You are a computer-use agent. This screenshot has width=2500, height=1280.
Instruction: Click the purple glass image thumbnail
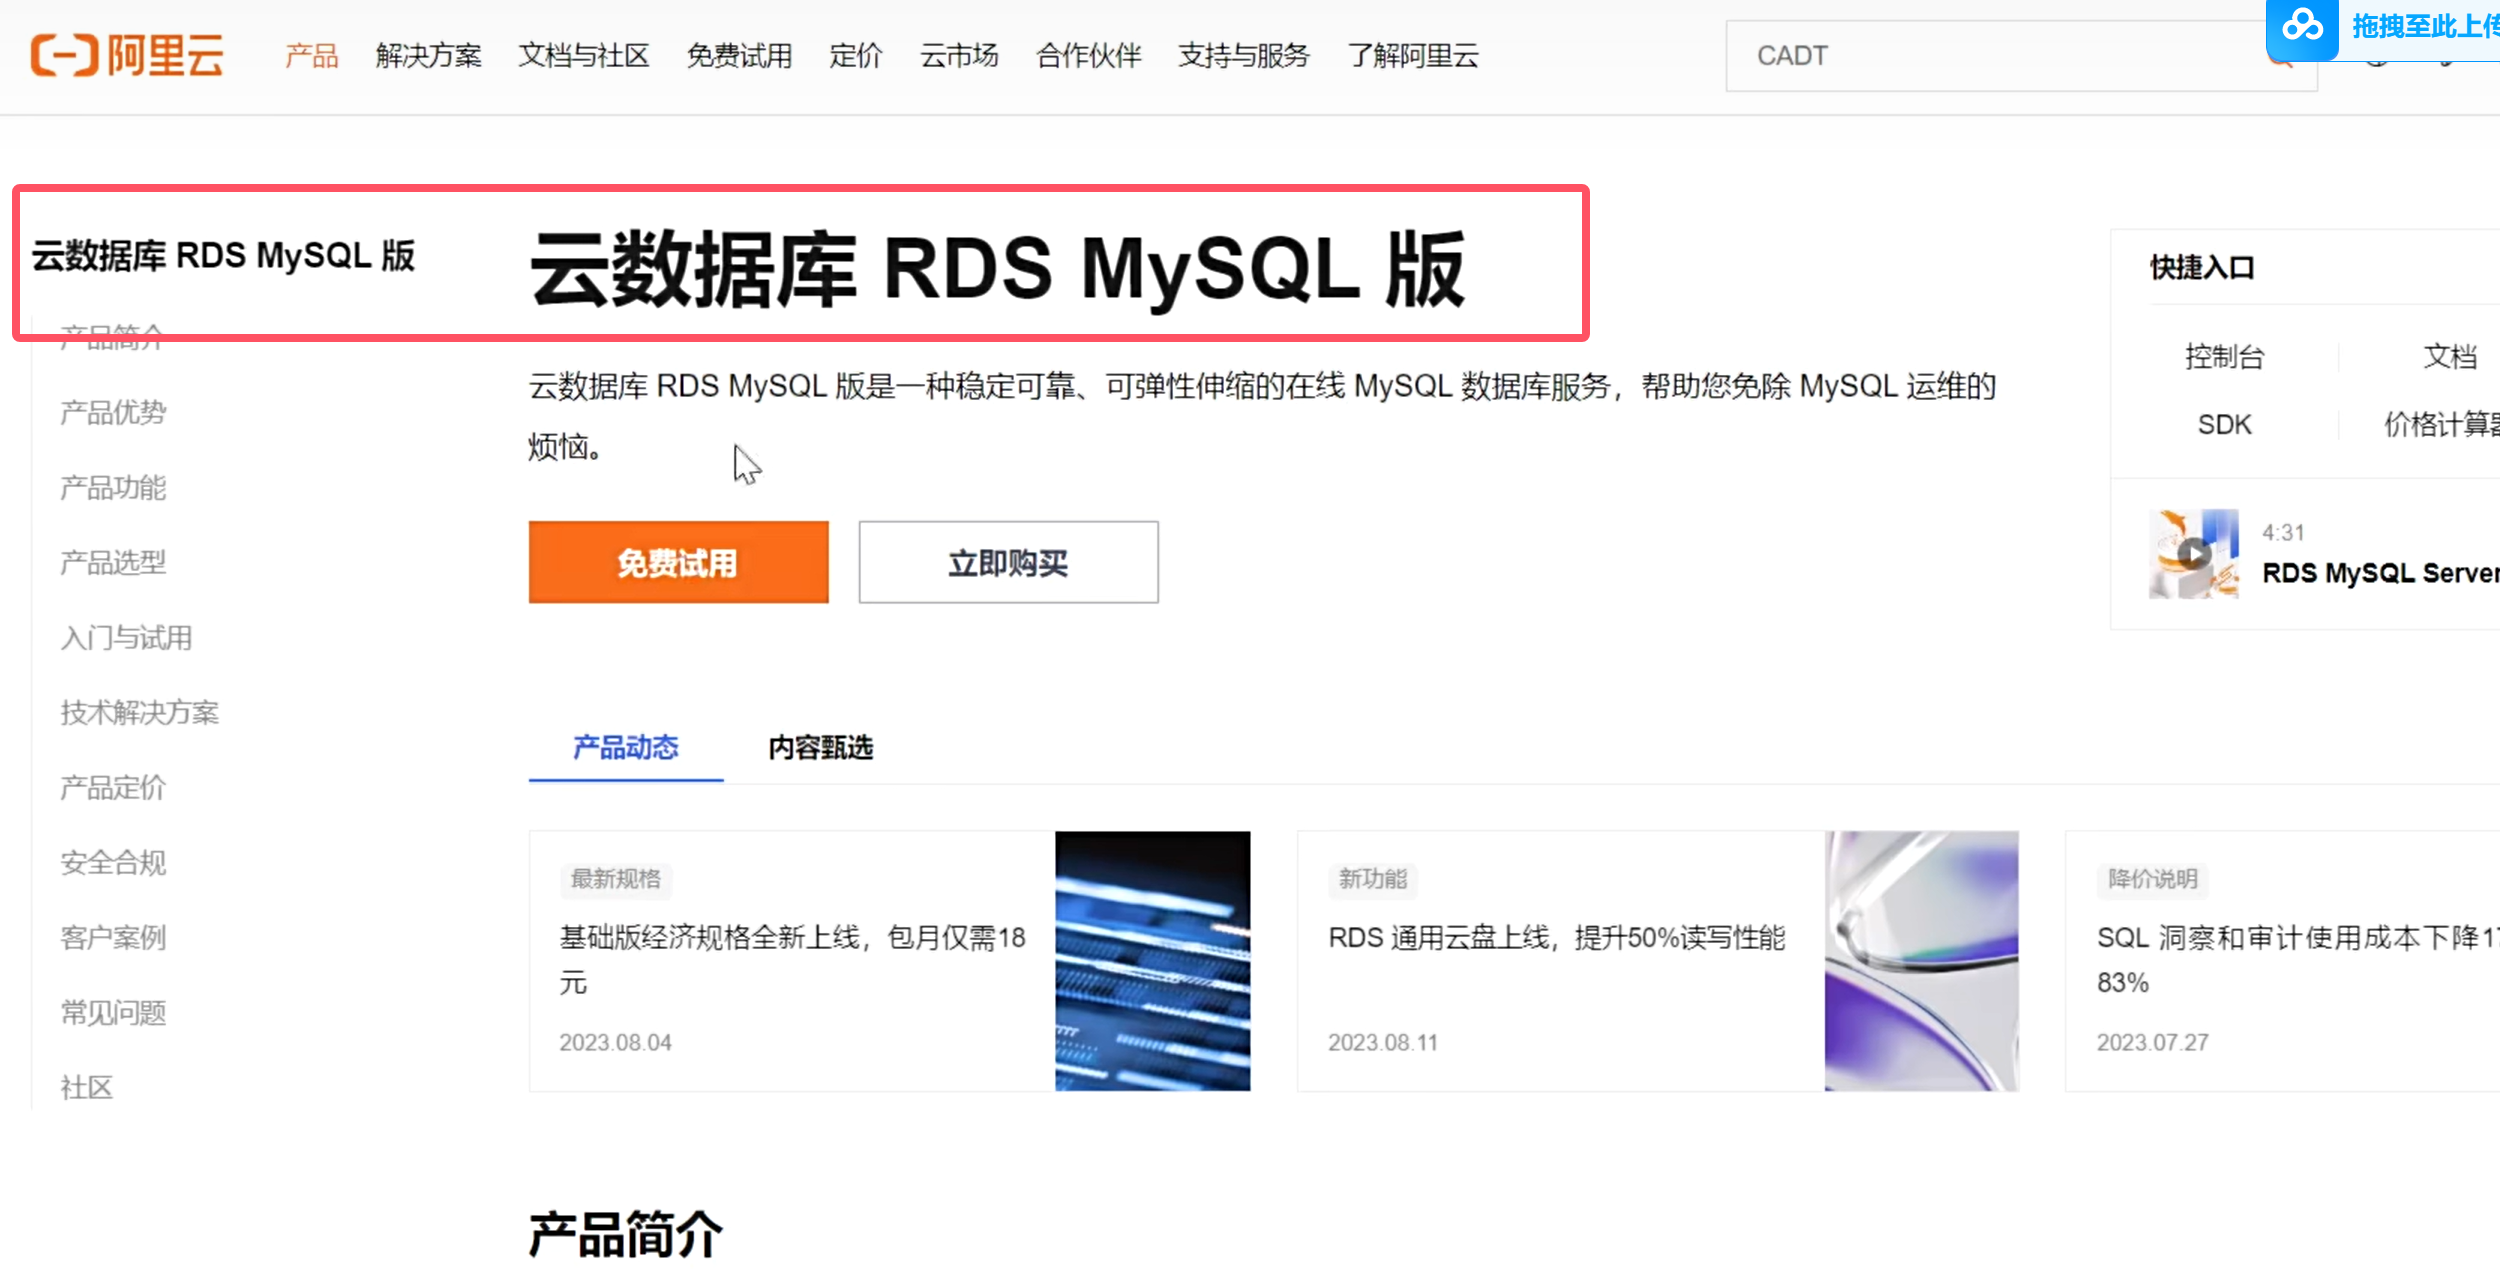point(1920,960)
